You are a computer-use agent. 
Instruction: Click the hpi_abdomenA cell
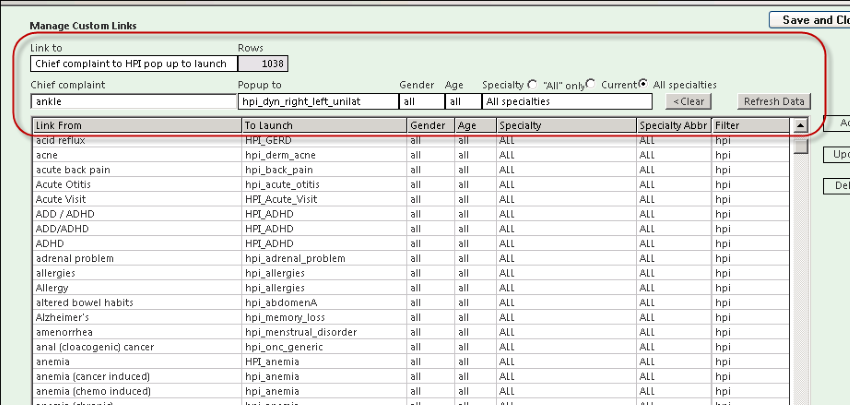(325, 302)
